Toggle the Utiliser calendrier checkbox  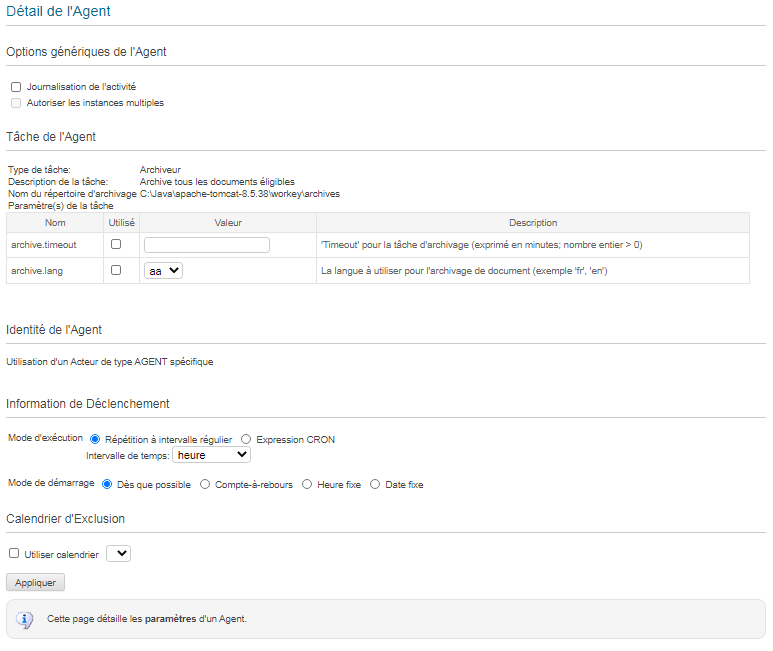click(x=14, y=553)
